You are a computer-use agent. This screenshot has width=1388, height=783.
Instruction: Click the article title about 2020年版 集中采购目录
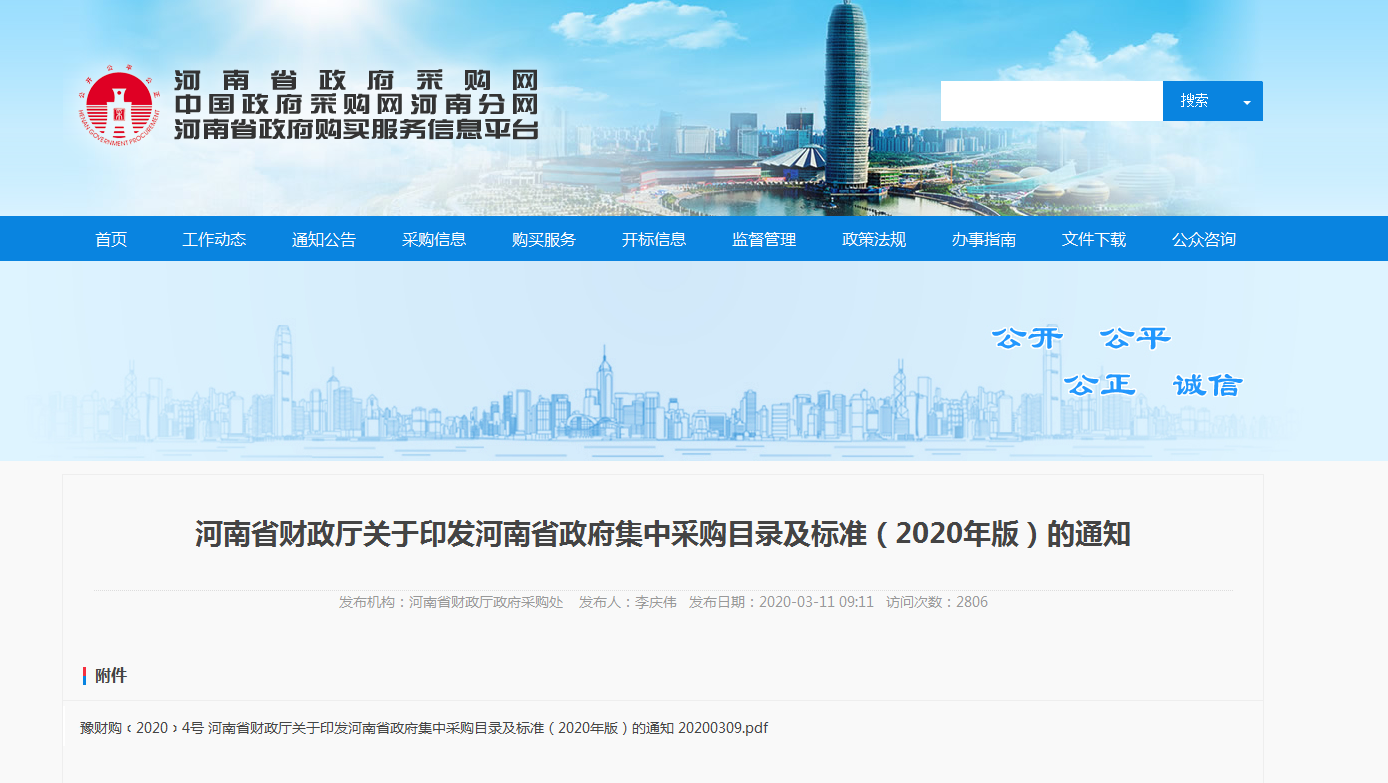(662, 534)
